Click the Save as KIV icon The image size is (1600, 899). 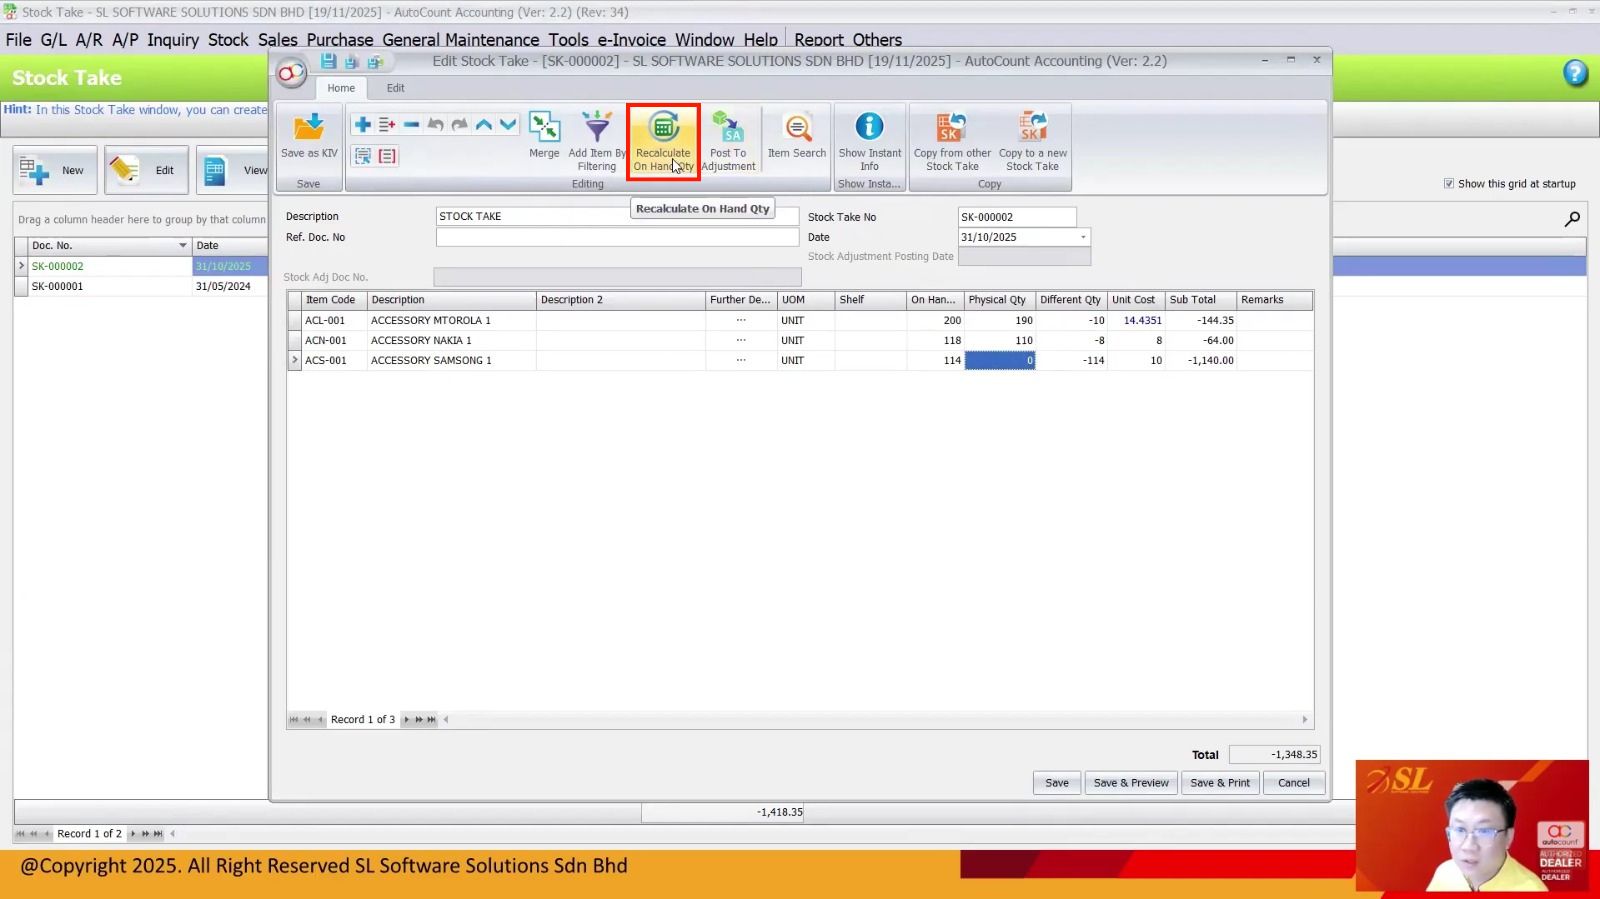pyautogui.click(x=309, y=135)
